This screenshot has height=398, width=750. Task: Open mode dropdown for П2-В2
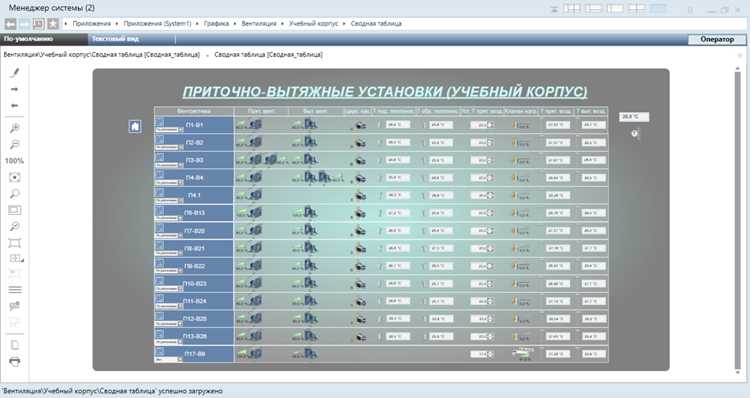169,147
